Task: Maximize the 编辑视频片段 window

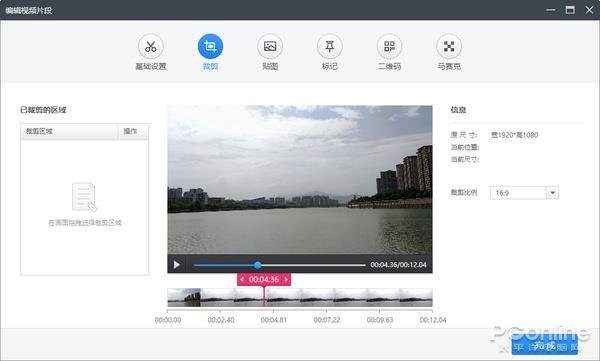Action: 570,10
